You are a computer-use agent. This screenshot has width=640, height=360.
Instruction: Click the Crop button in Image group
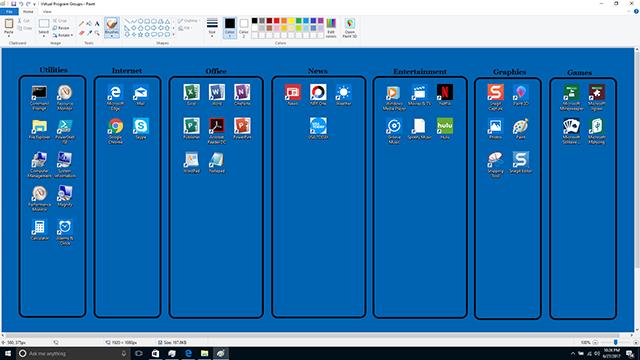click(x=60, y=20)
